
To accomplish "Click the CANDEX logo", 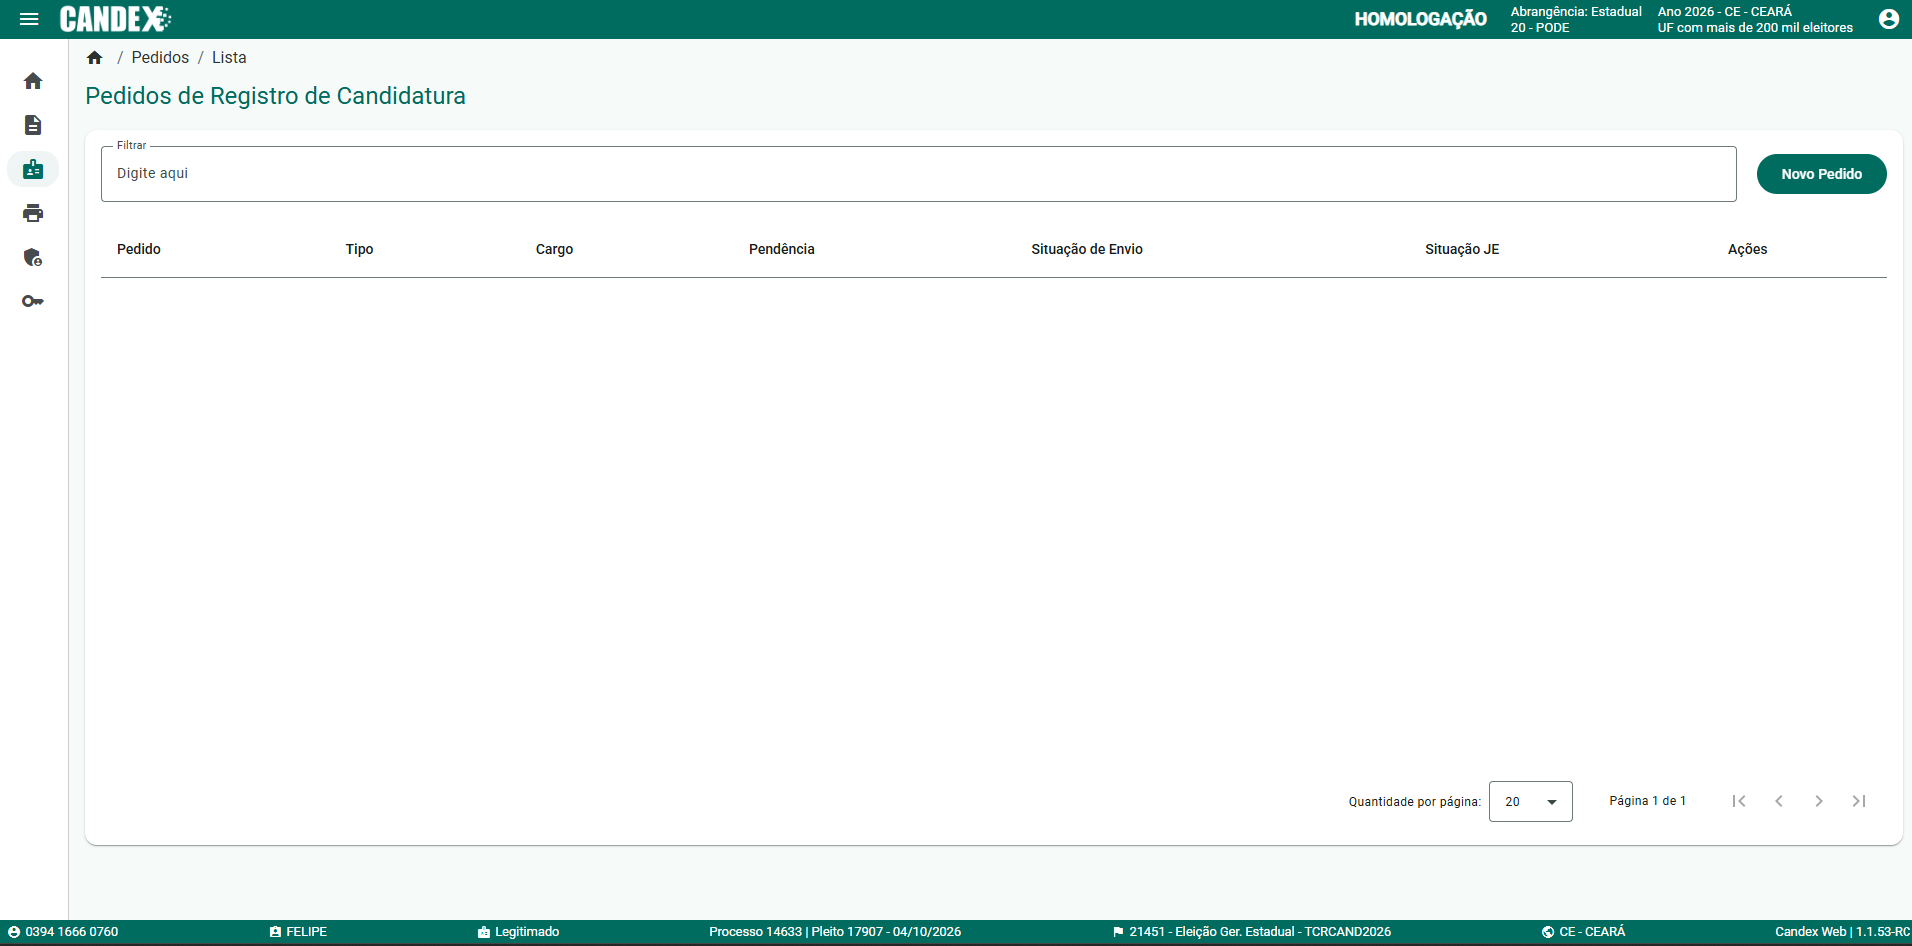I will pyautogui.click(x=116, y=19).
